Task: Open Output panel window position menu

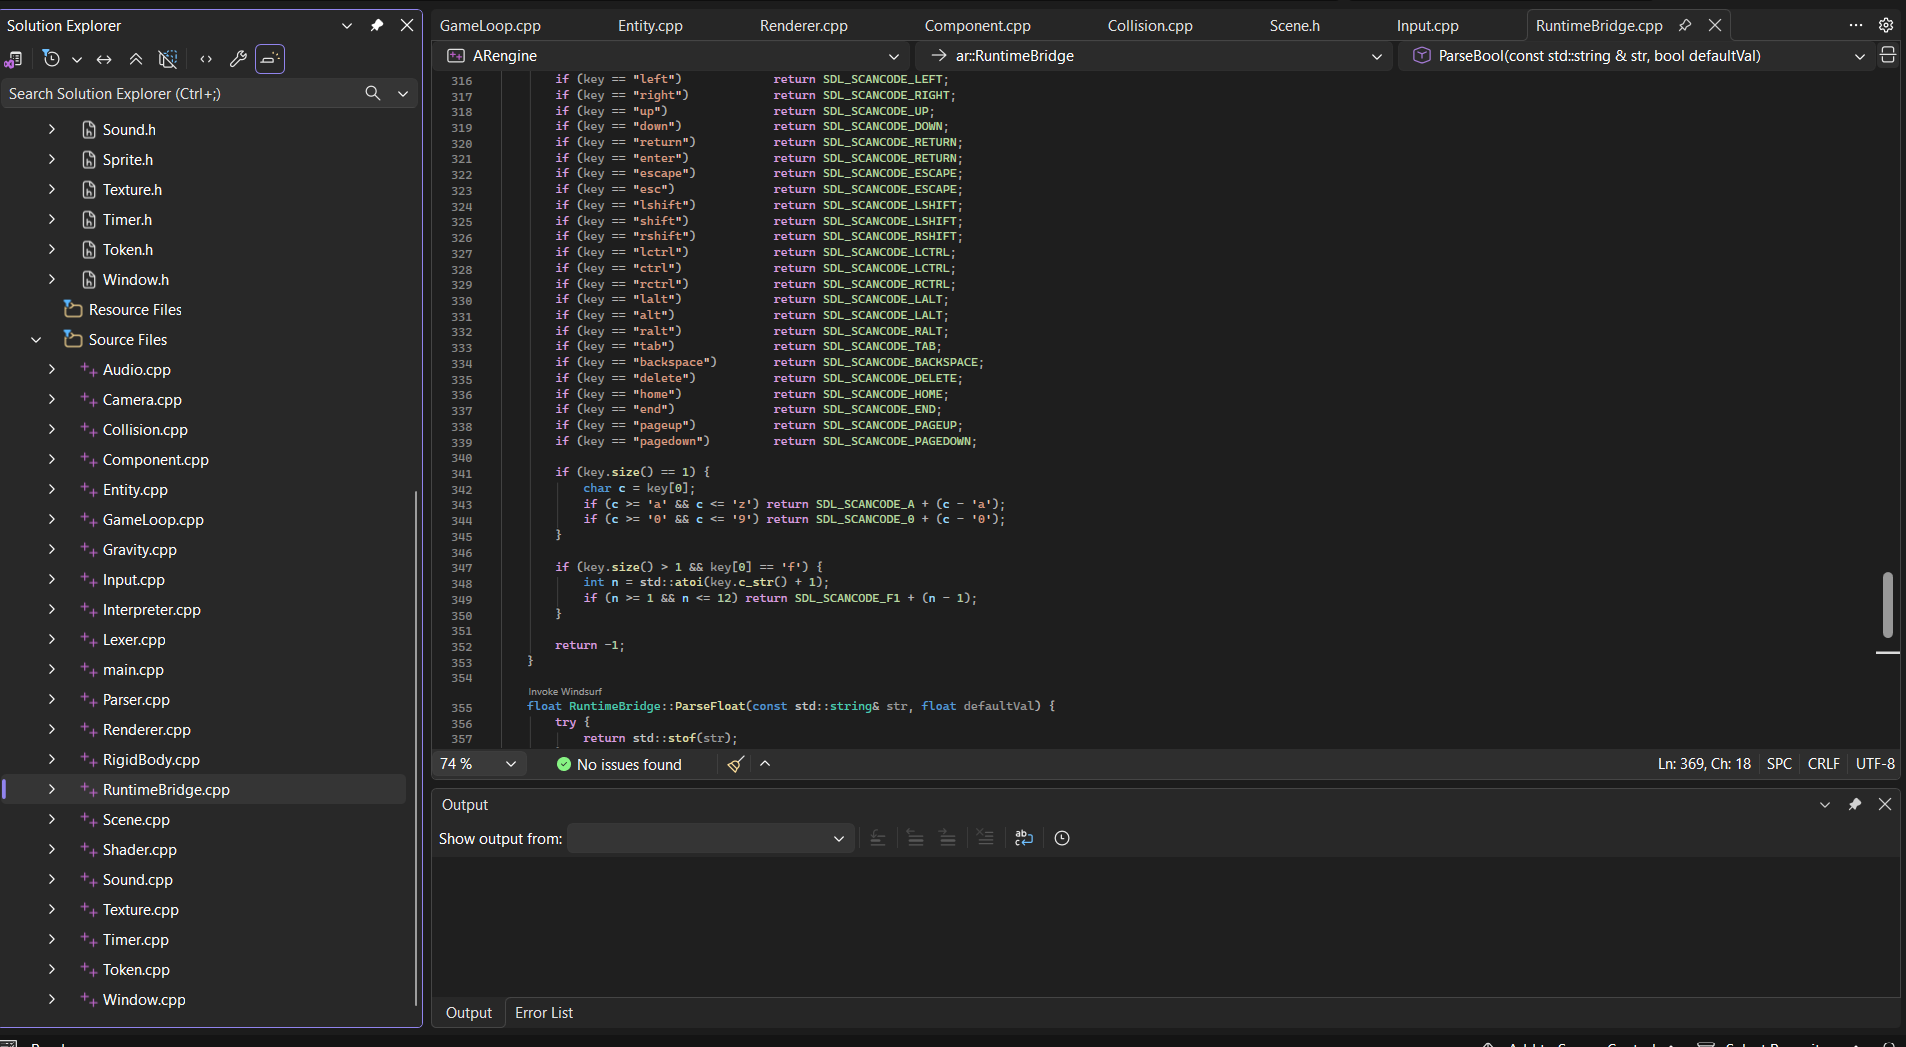Action: pos(1825,804)
